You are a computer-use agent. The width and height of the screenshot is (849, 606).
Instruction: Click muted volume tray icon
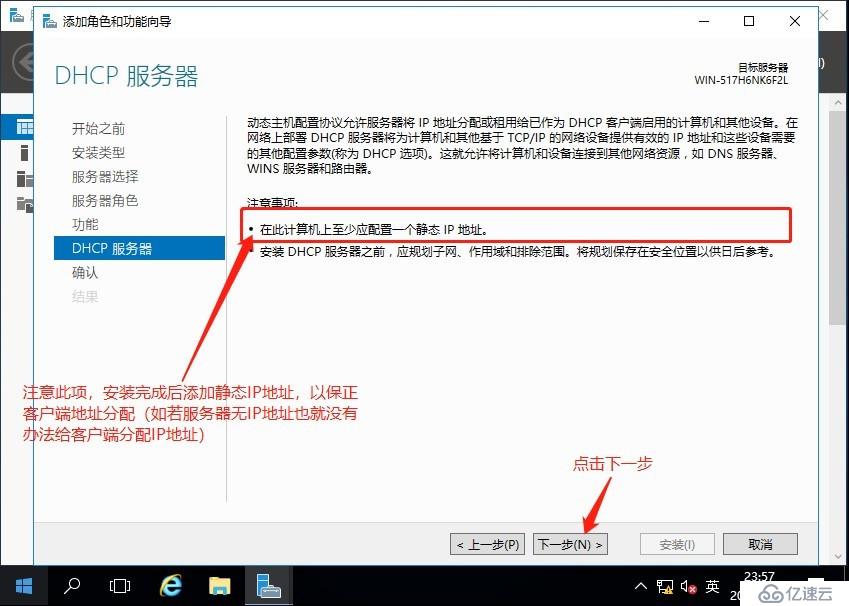[688, 586]
